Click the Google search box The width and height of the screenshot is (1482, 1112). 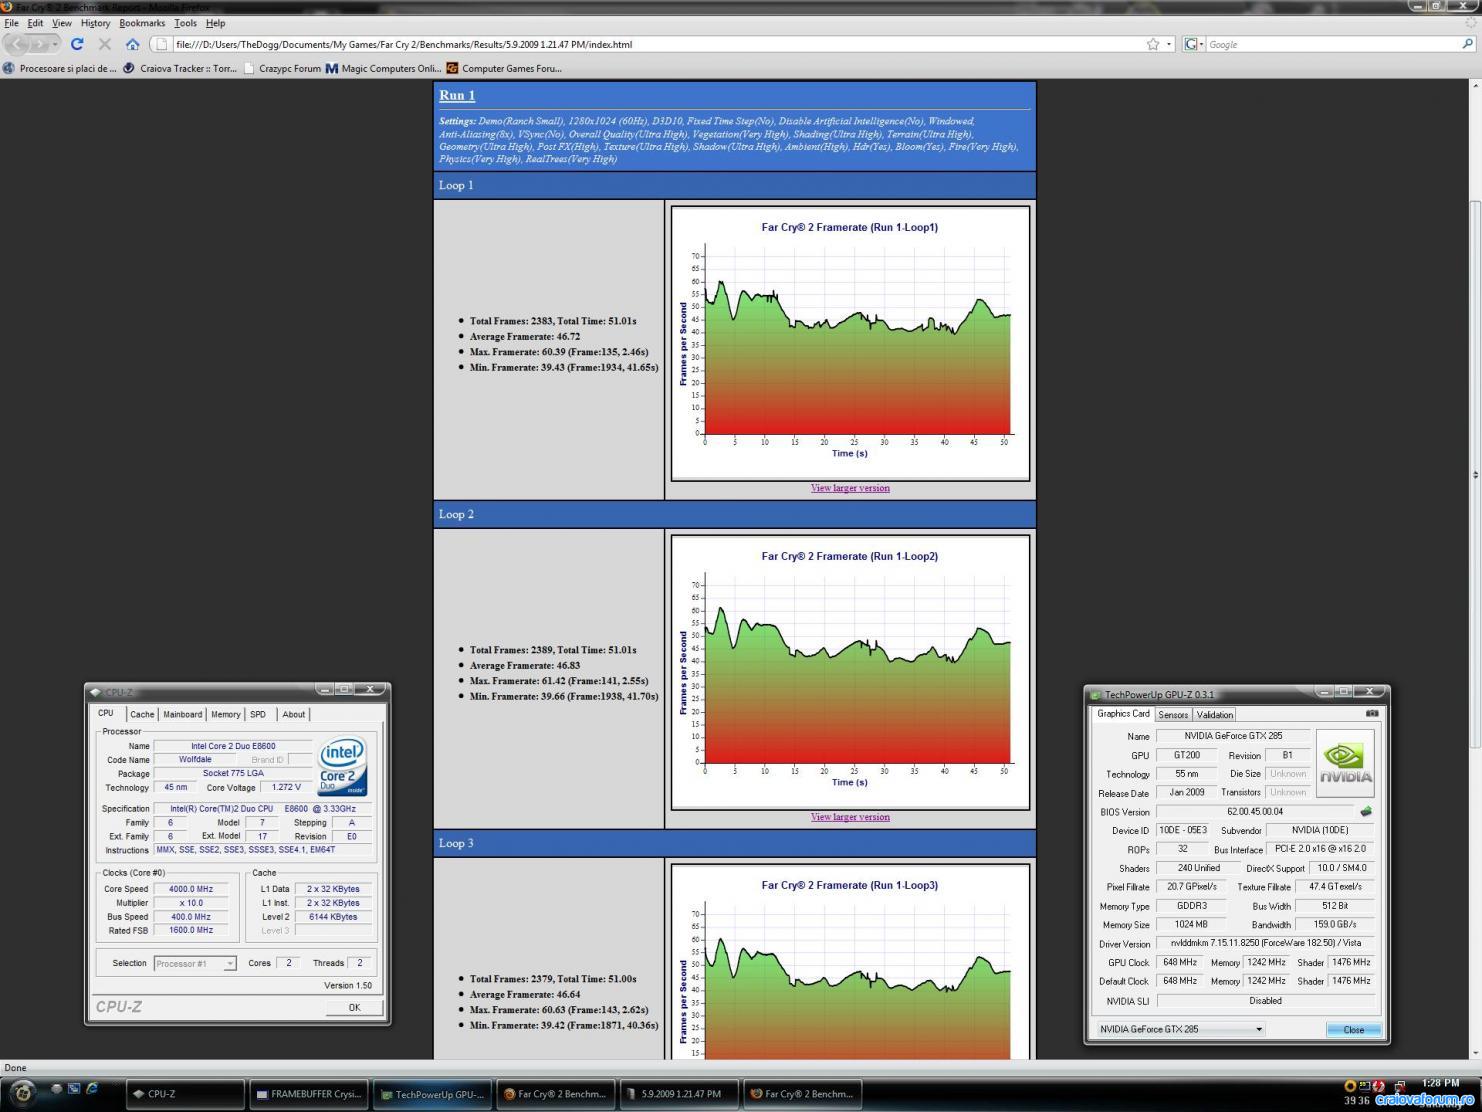point(1332,44)
